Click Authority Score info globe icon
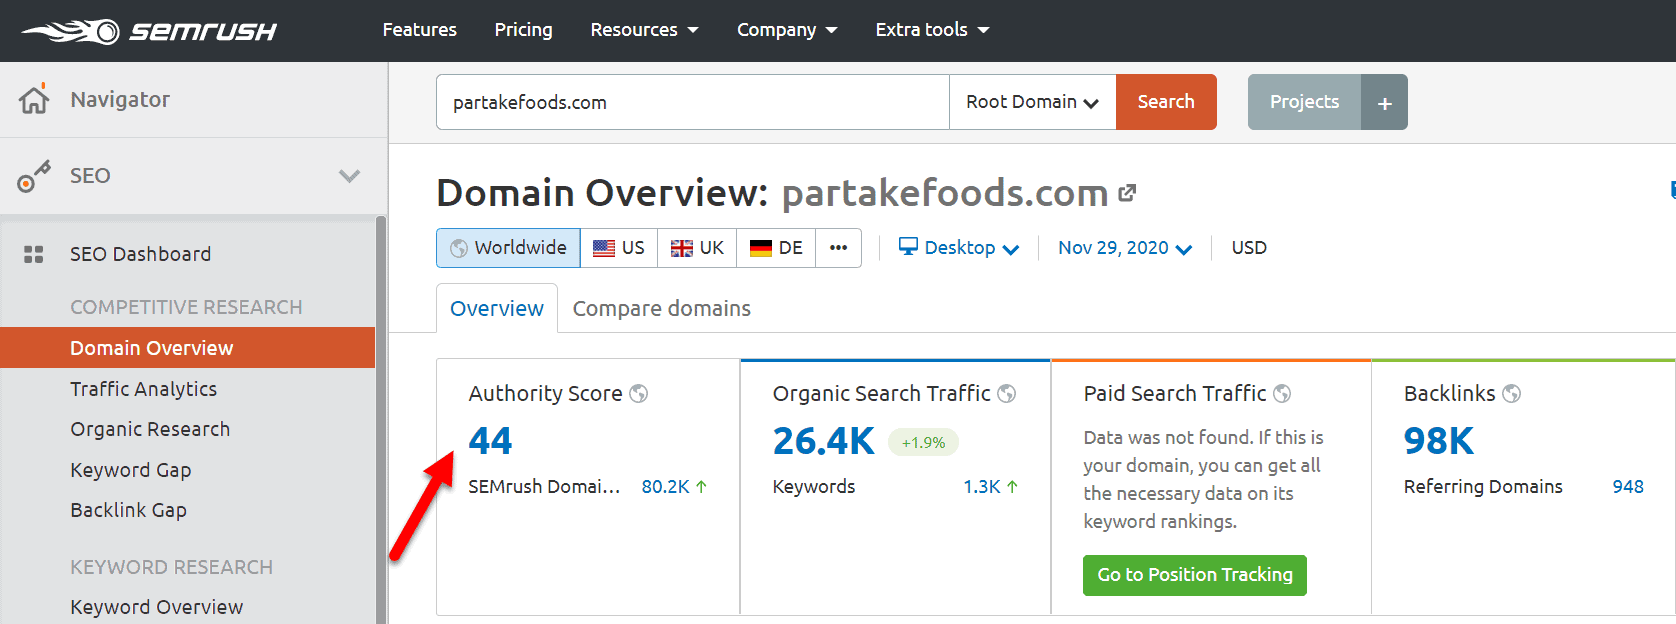 pos(638,394)
